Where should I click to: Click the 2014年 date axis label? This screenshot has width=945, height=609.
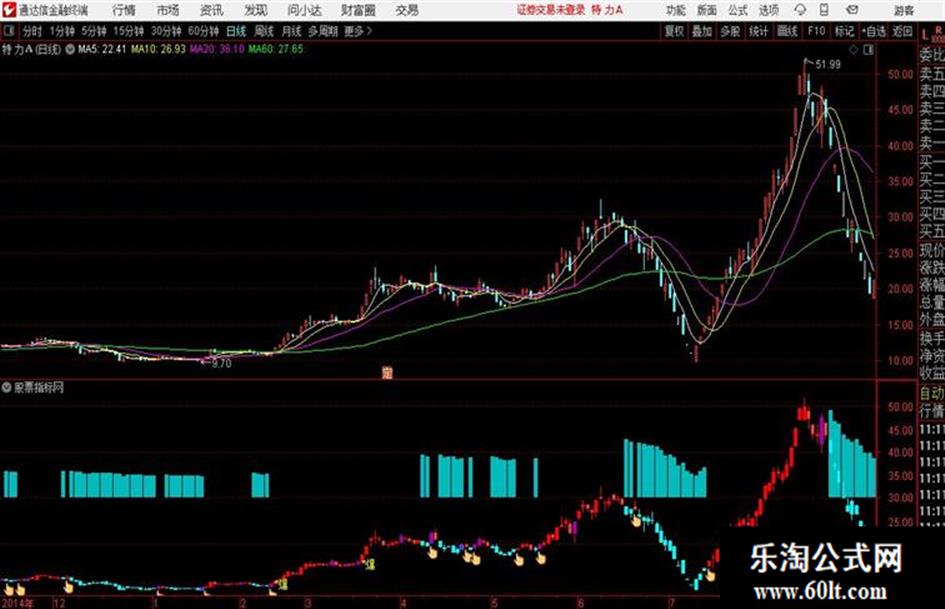pyautogui.click(x=18, y=603)
